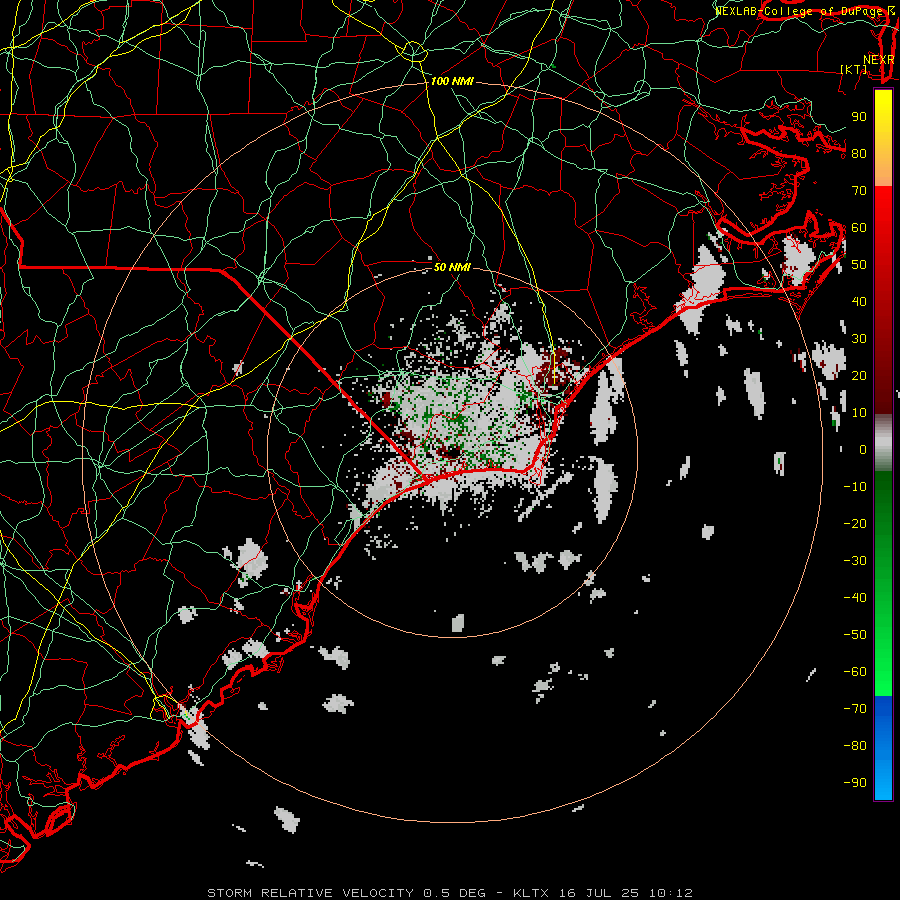Click the -80 value on the velocity scale
Screen dimensions: 900x900
click(x=855, y=746)
